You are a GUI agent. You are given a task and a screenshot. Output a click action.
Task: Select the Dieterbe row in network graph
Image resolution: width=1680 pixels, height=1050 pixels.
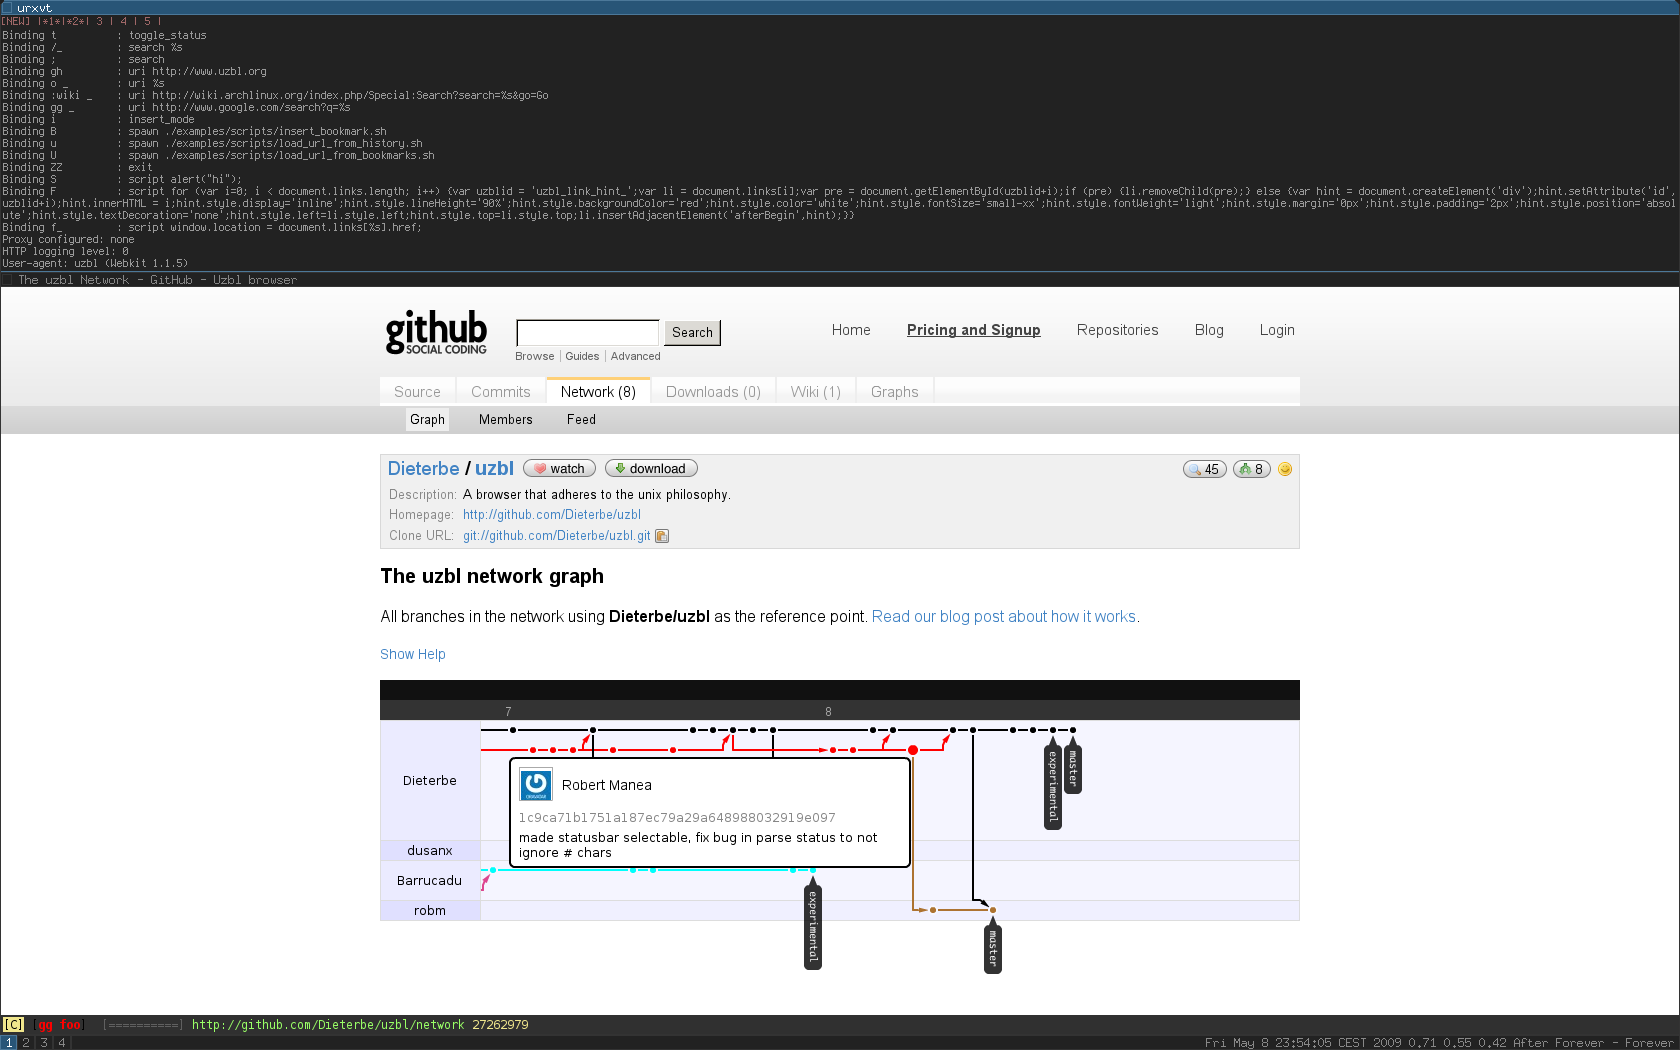(430, 781)
